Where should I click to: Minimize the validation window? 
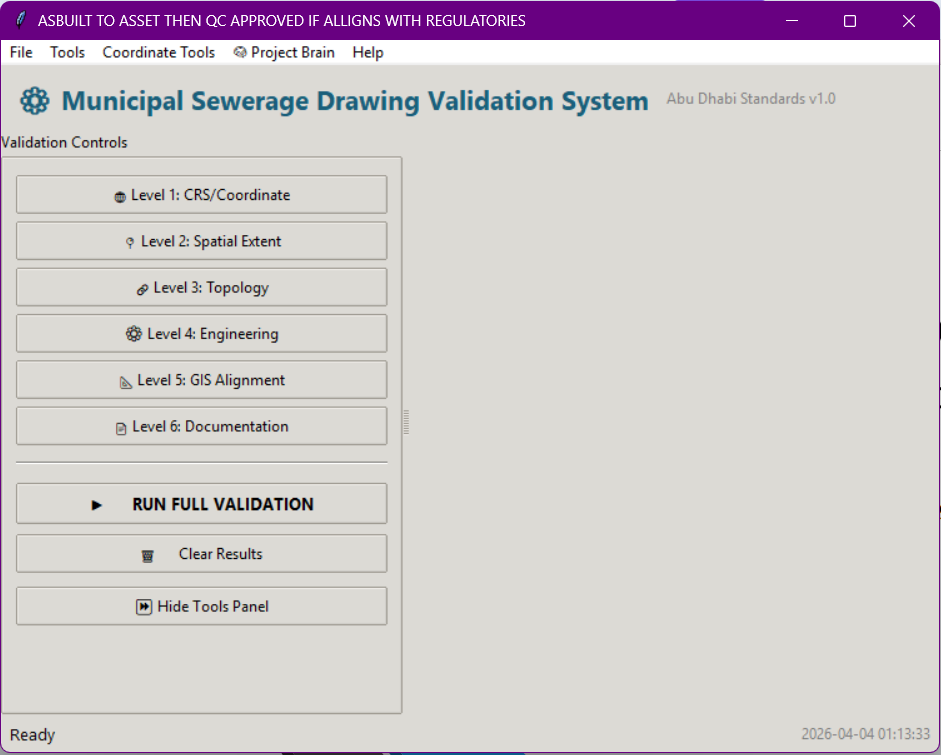(792, 20)
